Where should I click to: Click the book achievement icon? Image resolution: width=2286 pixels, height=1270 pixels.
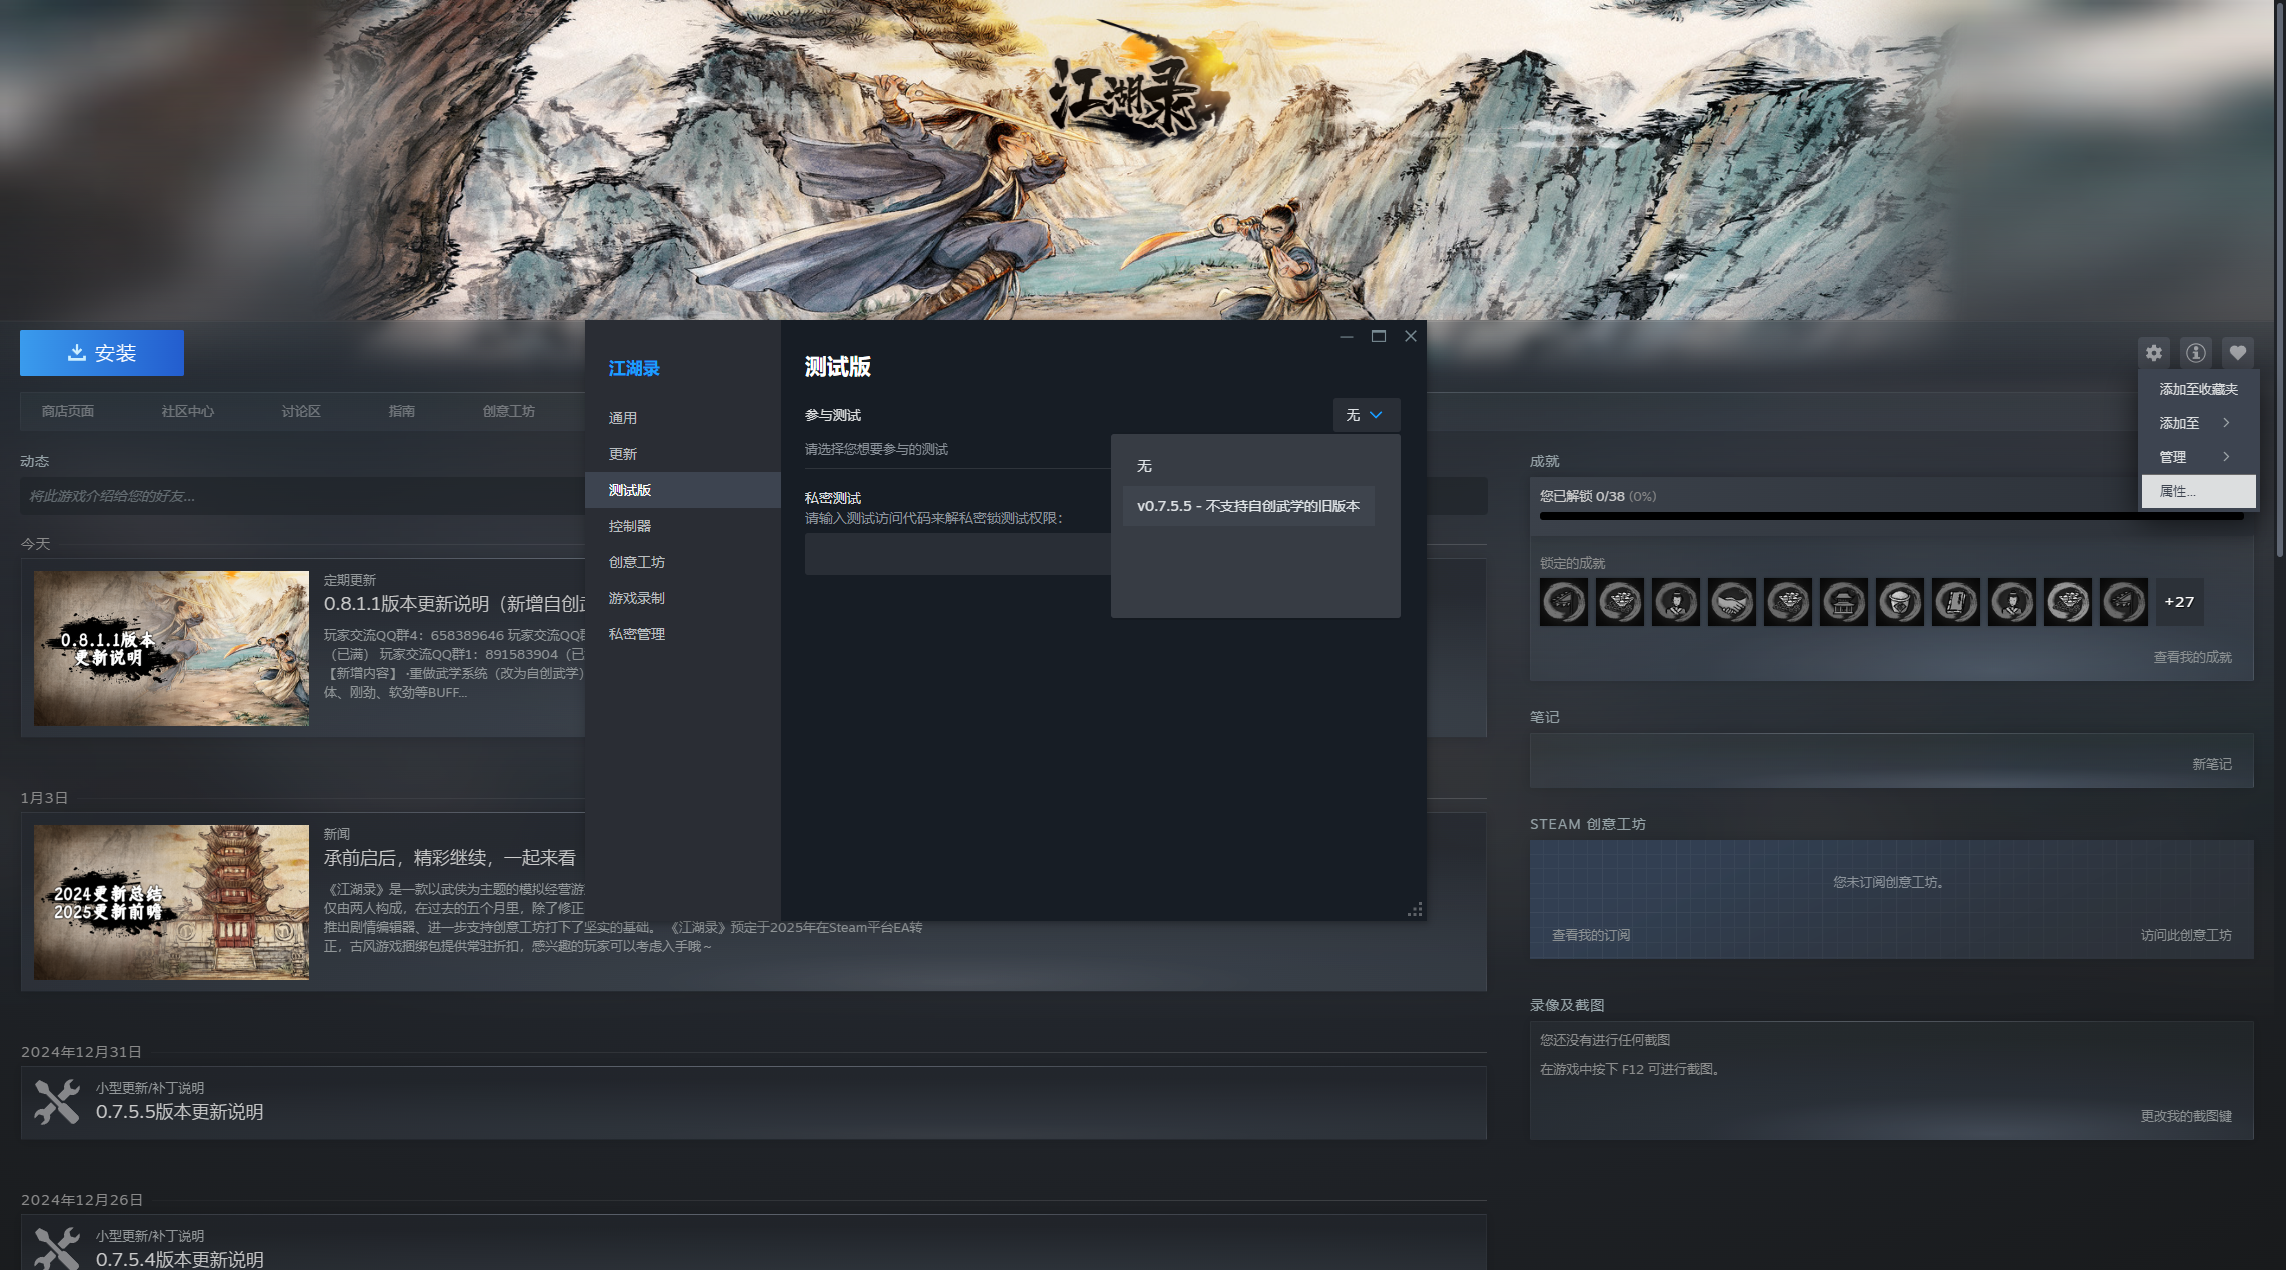(1955, 602)
